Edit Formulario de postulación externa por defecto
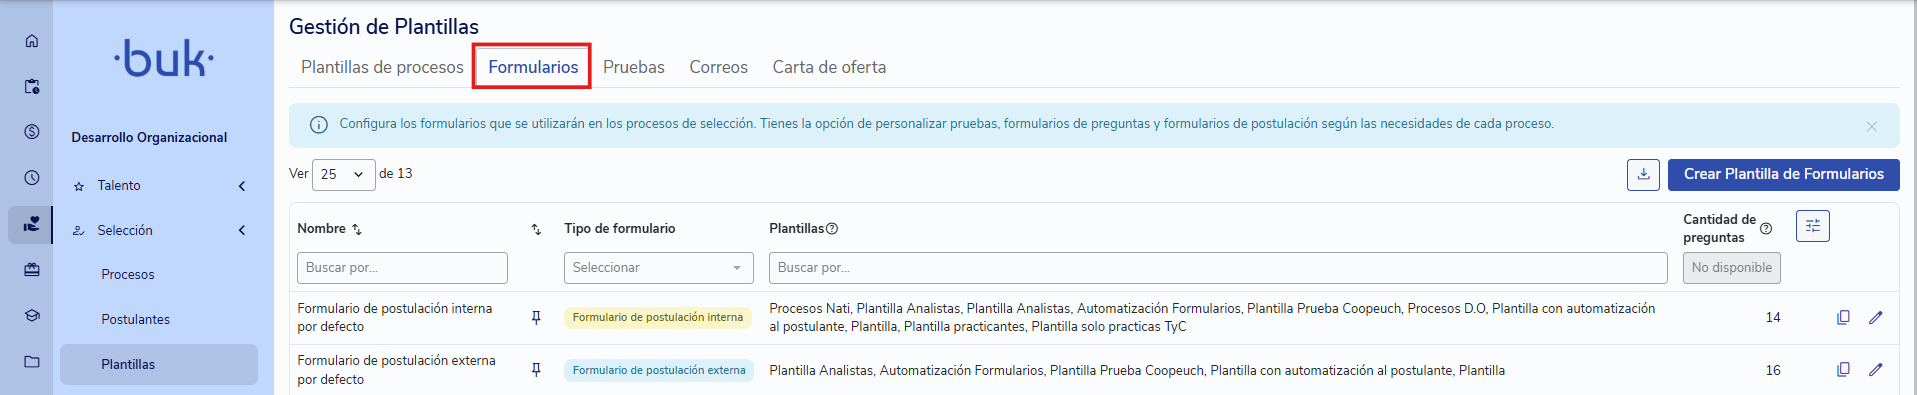Image resolution: width=1917 pixels, height=395 pixels. click(x=1875, y=370)
